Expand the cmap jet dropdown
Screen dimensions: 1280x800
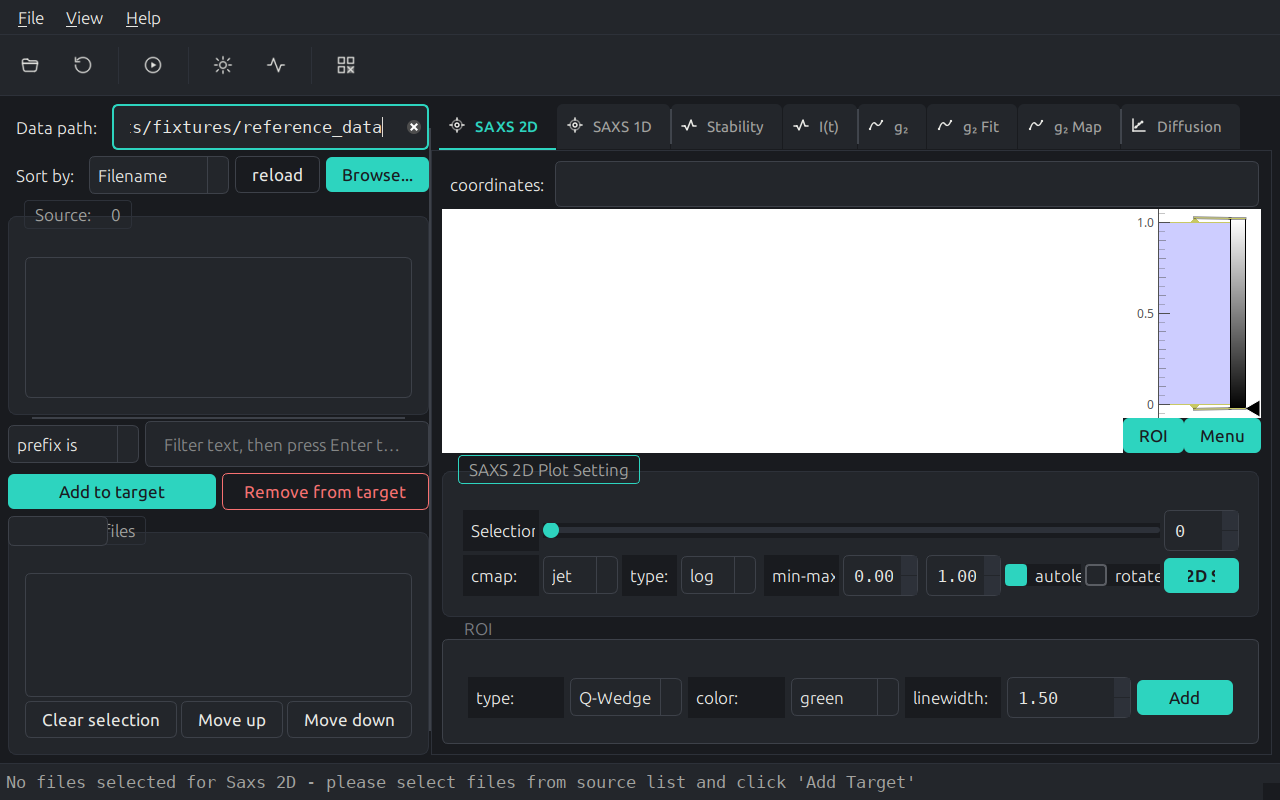(580, 576)
